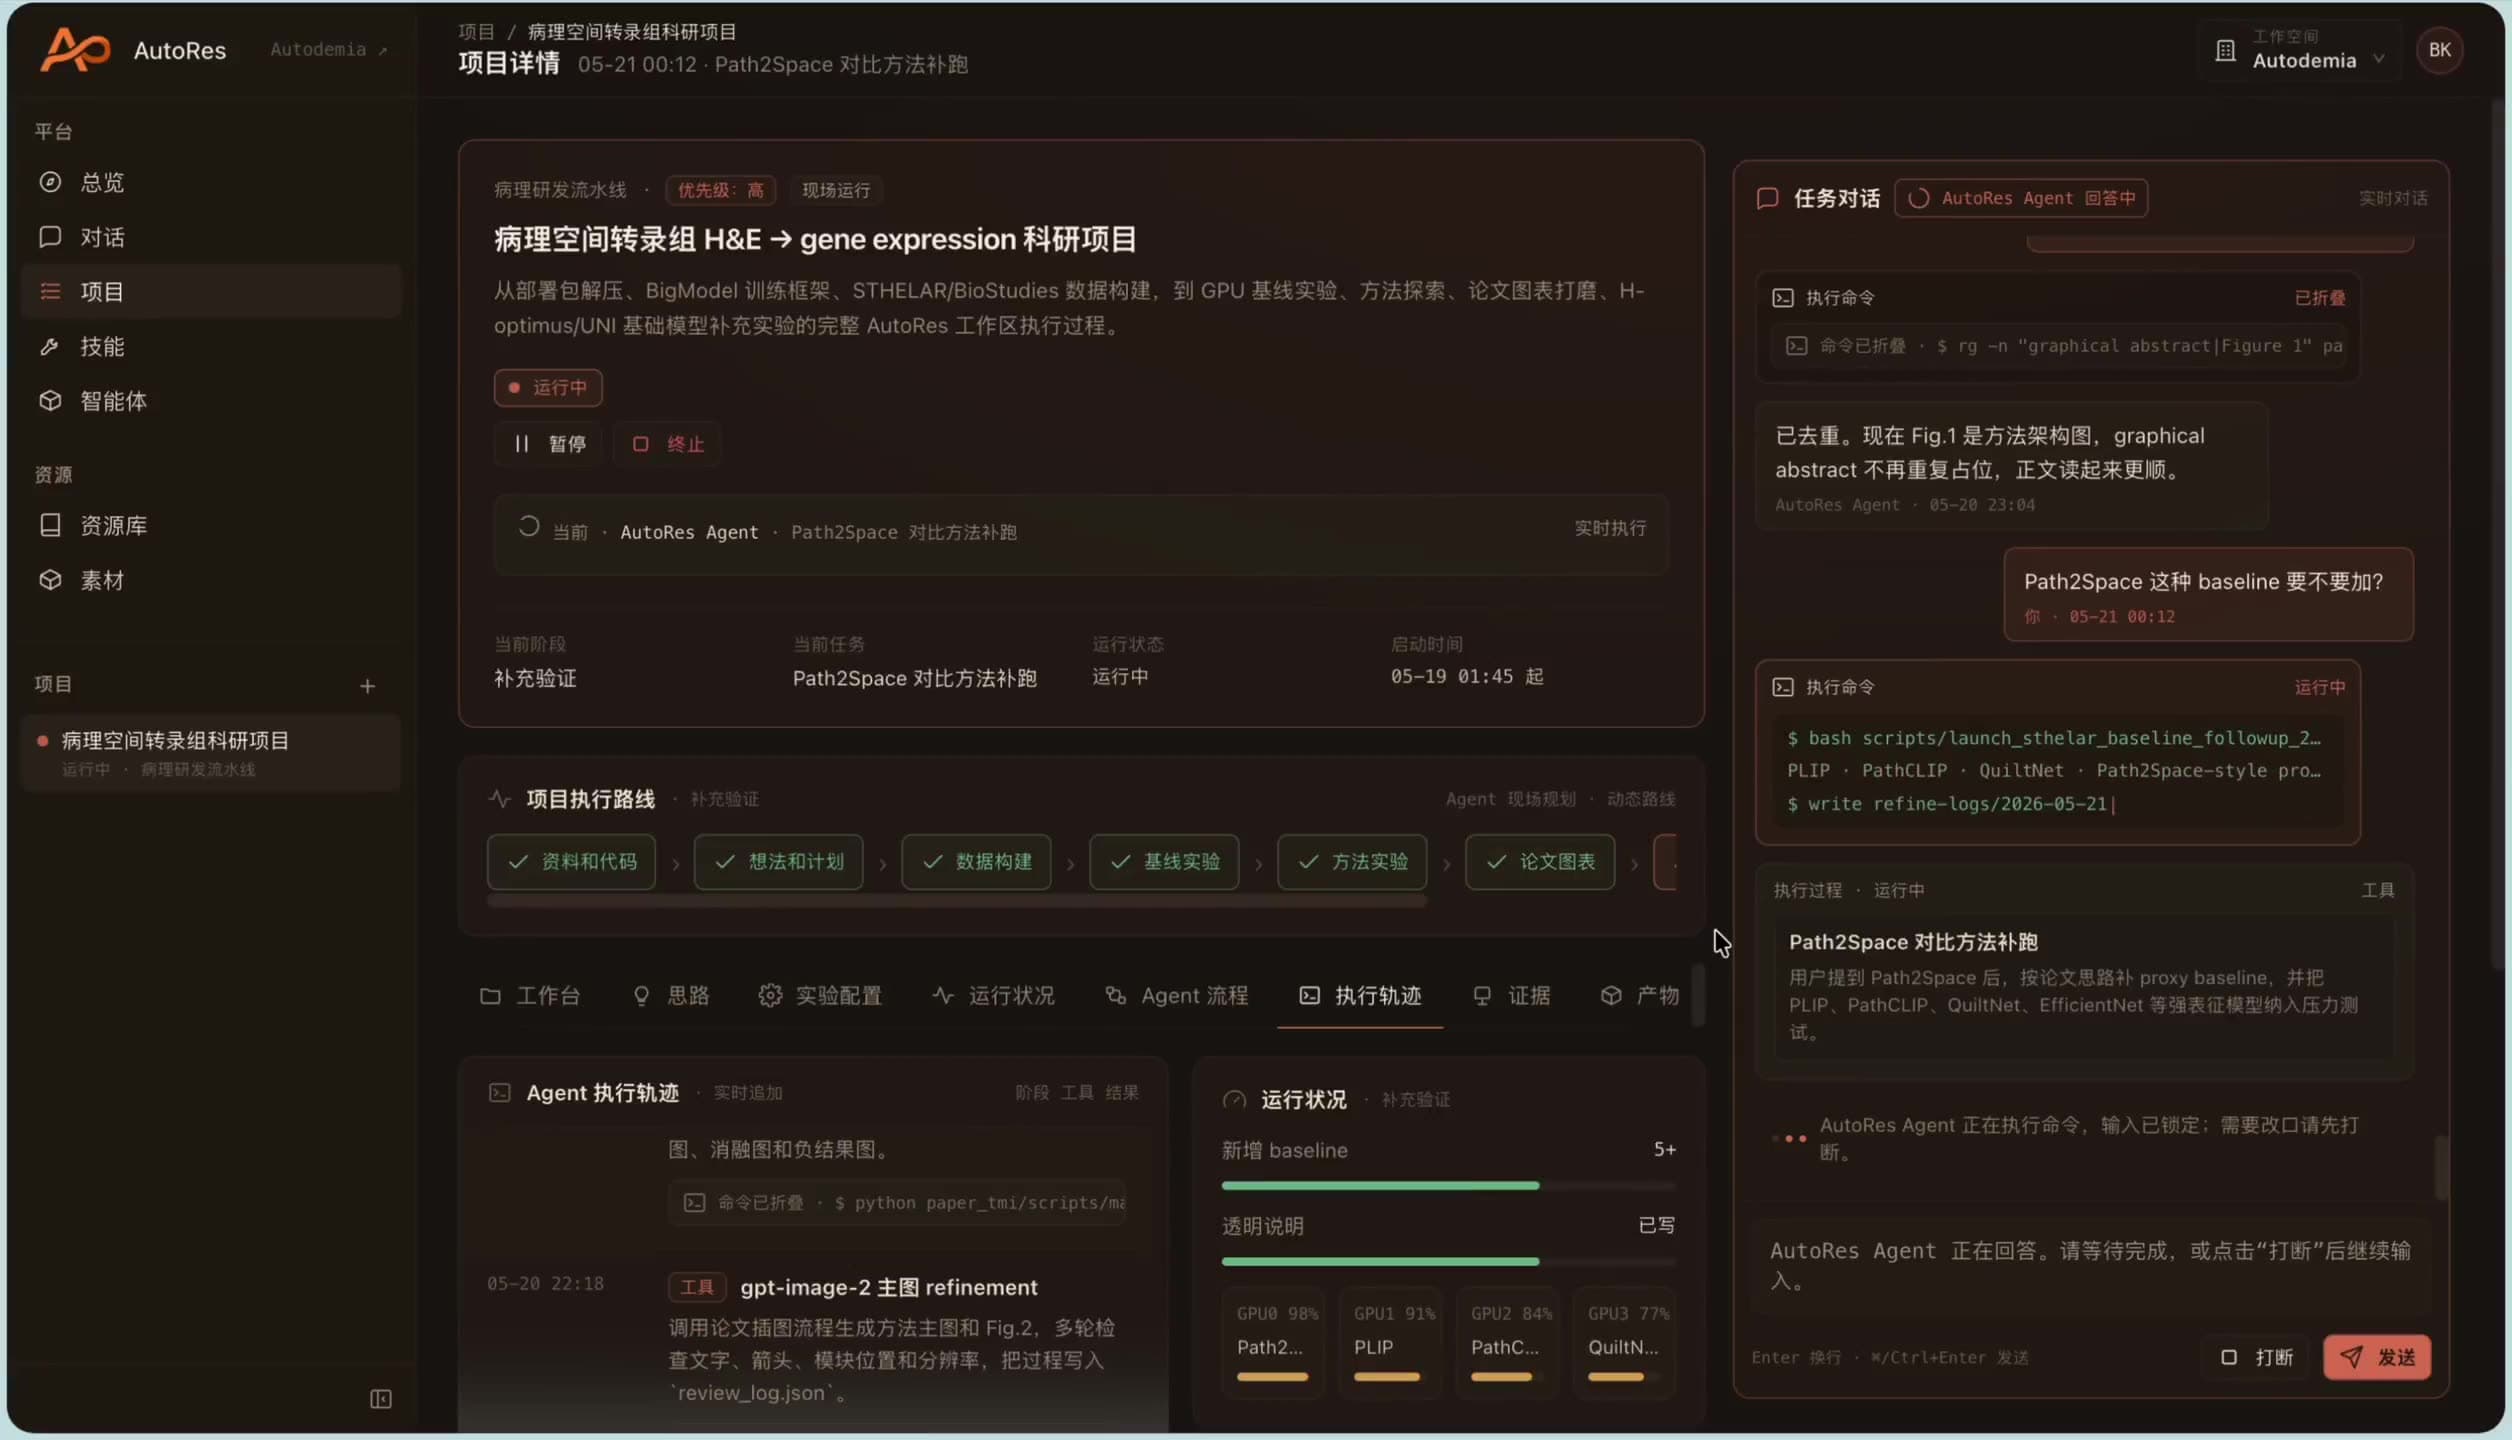Screen dimensions: 2512x1440
Task: Open the Autodemia external link
Action: 328,49
